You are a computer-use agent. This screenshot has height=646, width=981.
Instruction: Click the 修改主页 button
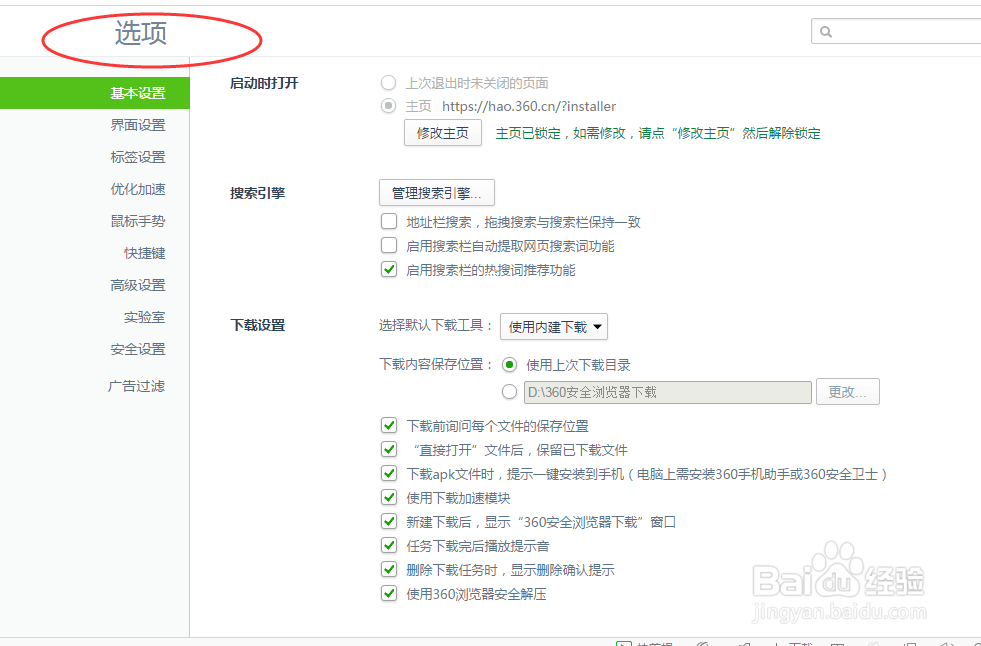(x=443, y=133)
